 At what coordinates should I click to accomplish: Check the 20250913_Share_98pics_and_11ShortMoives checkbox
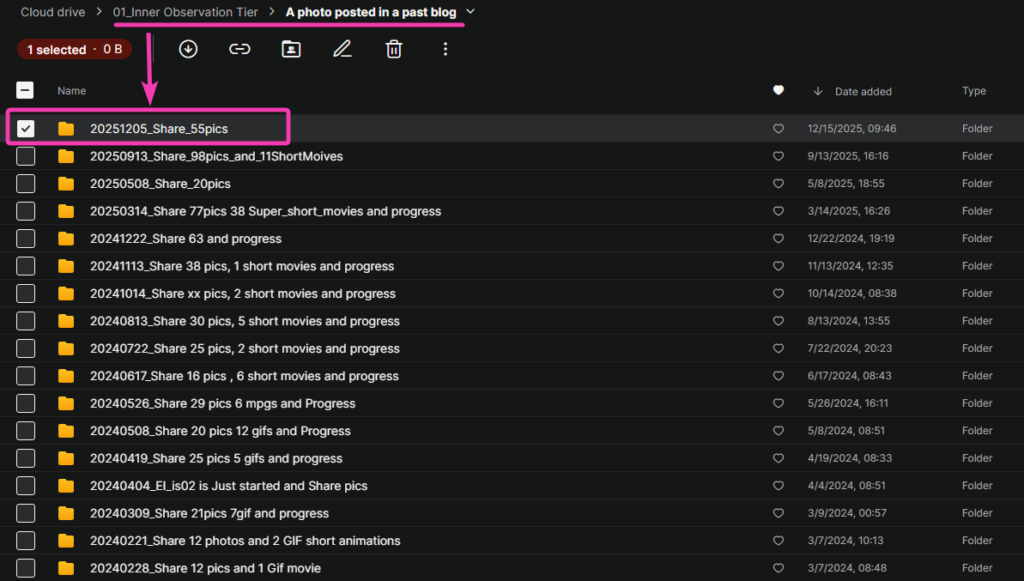pos(26,156)
